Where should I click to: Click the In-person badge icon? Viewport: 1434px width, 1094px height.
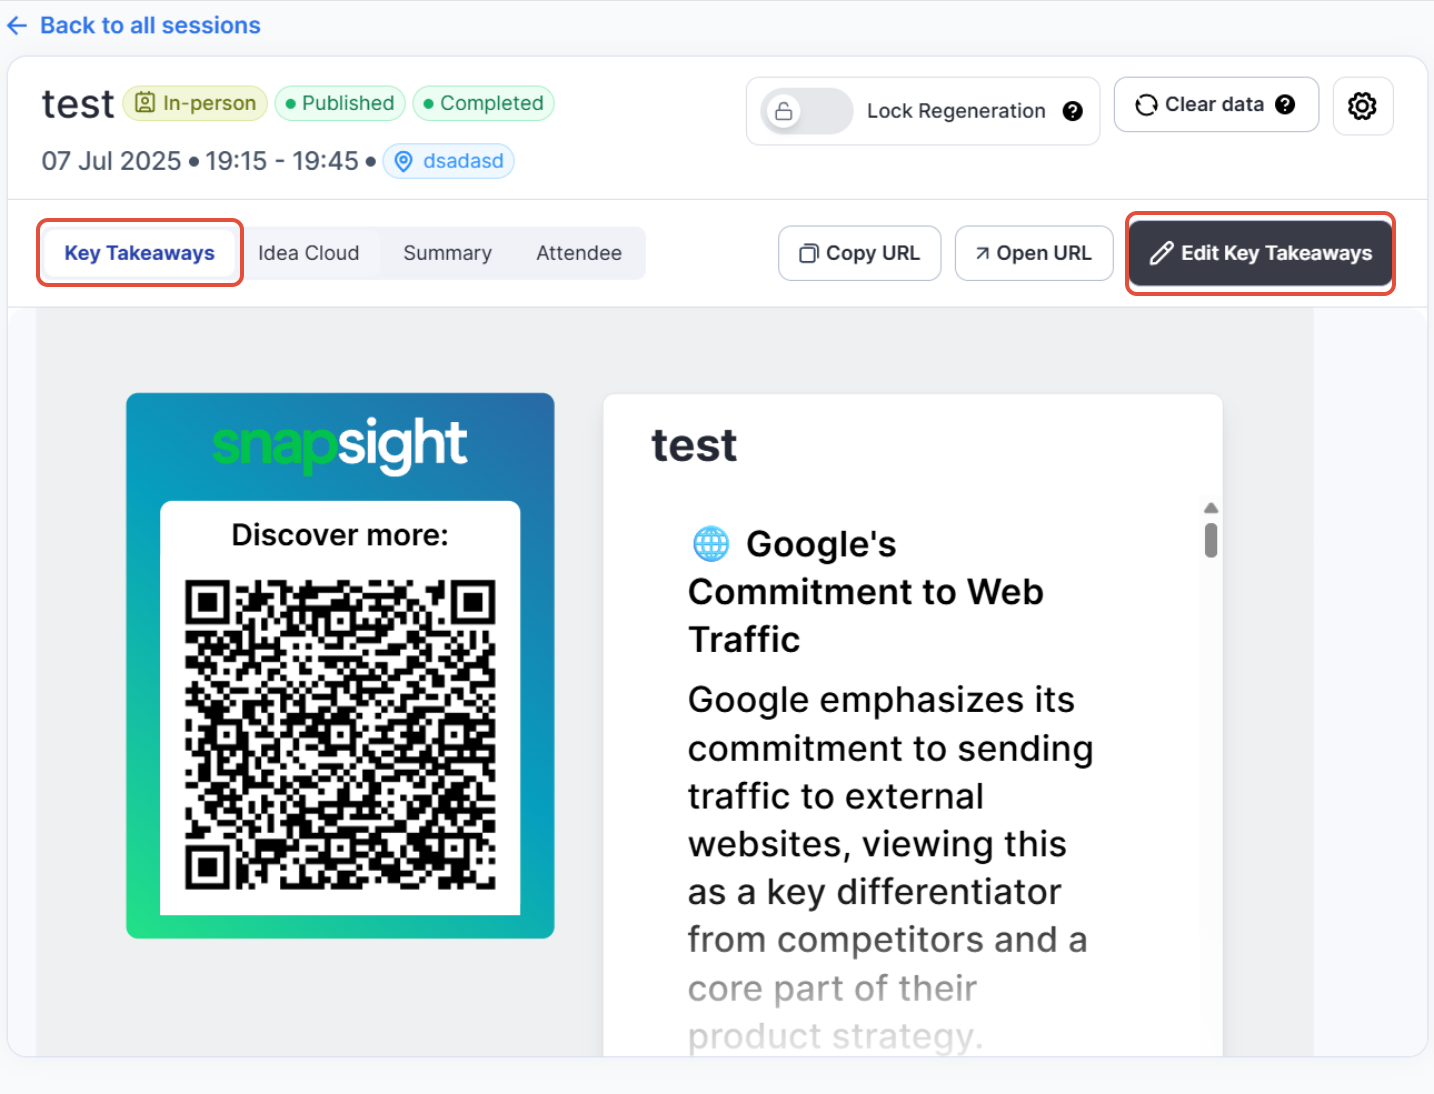pos(146,103)
